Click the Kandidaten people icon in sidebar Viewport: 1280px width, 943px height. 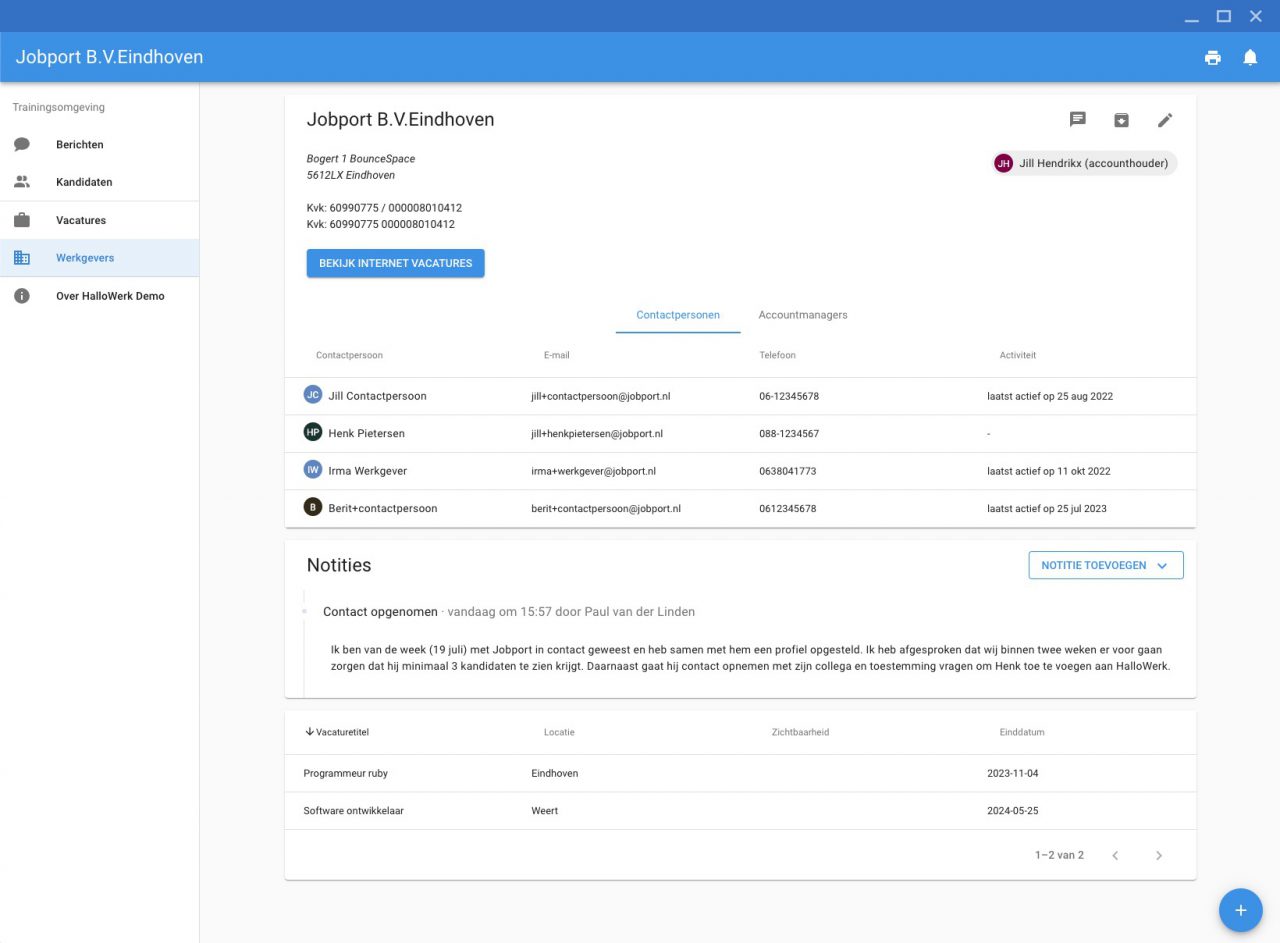coord(21,181)
